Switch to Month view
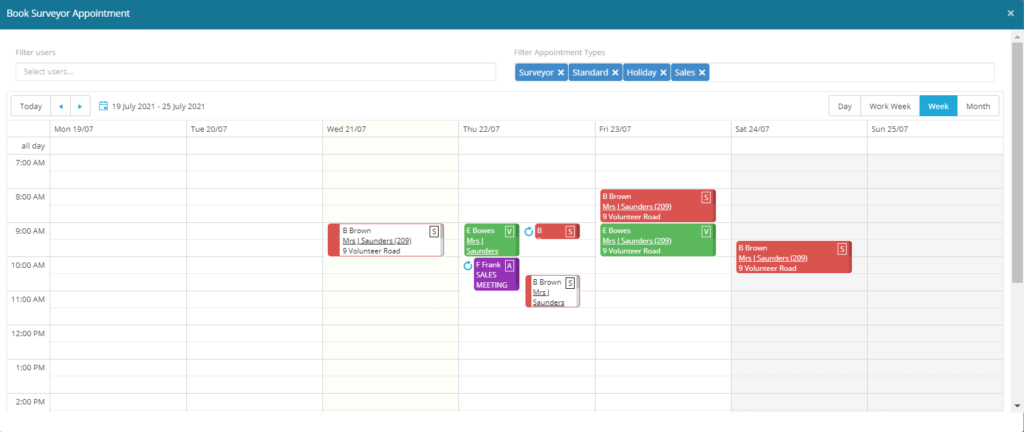The image size is (1024, 432). point(977,106)
